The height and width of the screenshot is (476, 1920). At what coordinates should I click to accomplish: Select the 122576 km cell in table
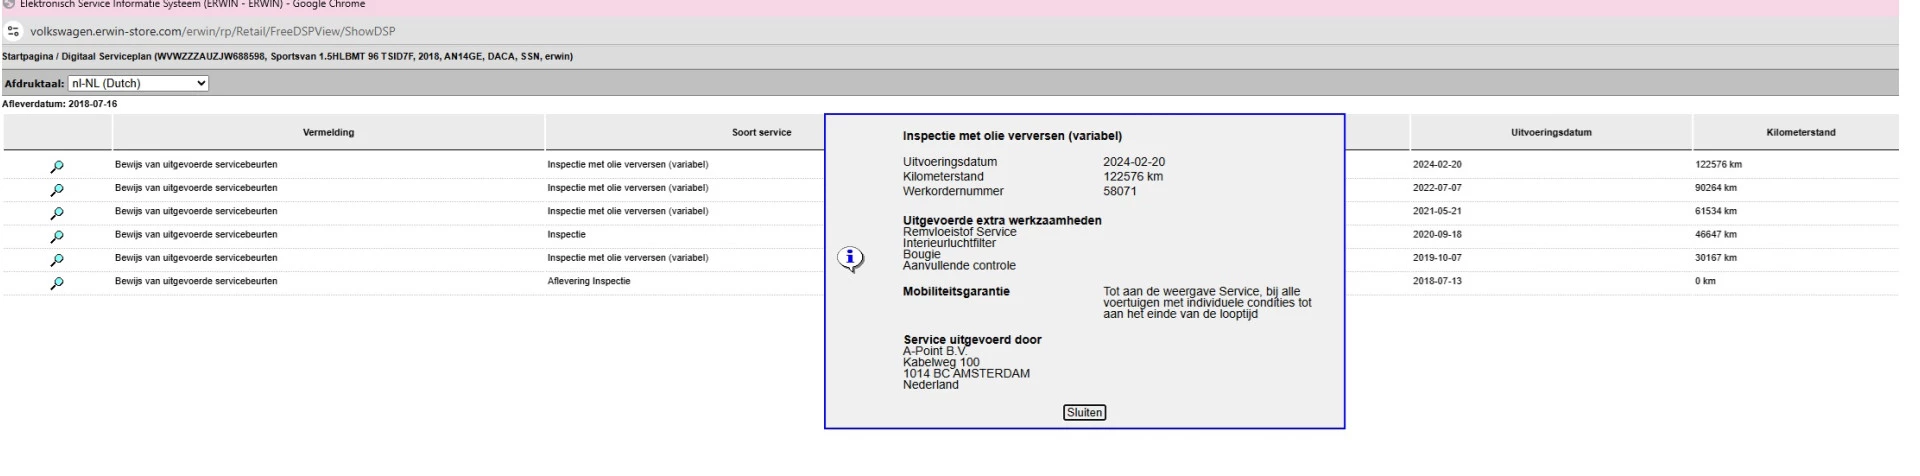[1718, 165]
